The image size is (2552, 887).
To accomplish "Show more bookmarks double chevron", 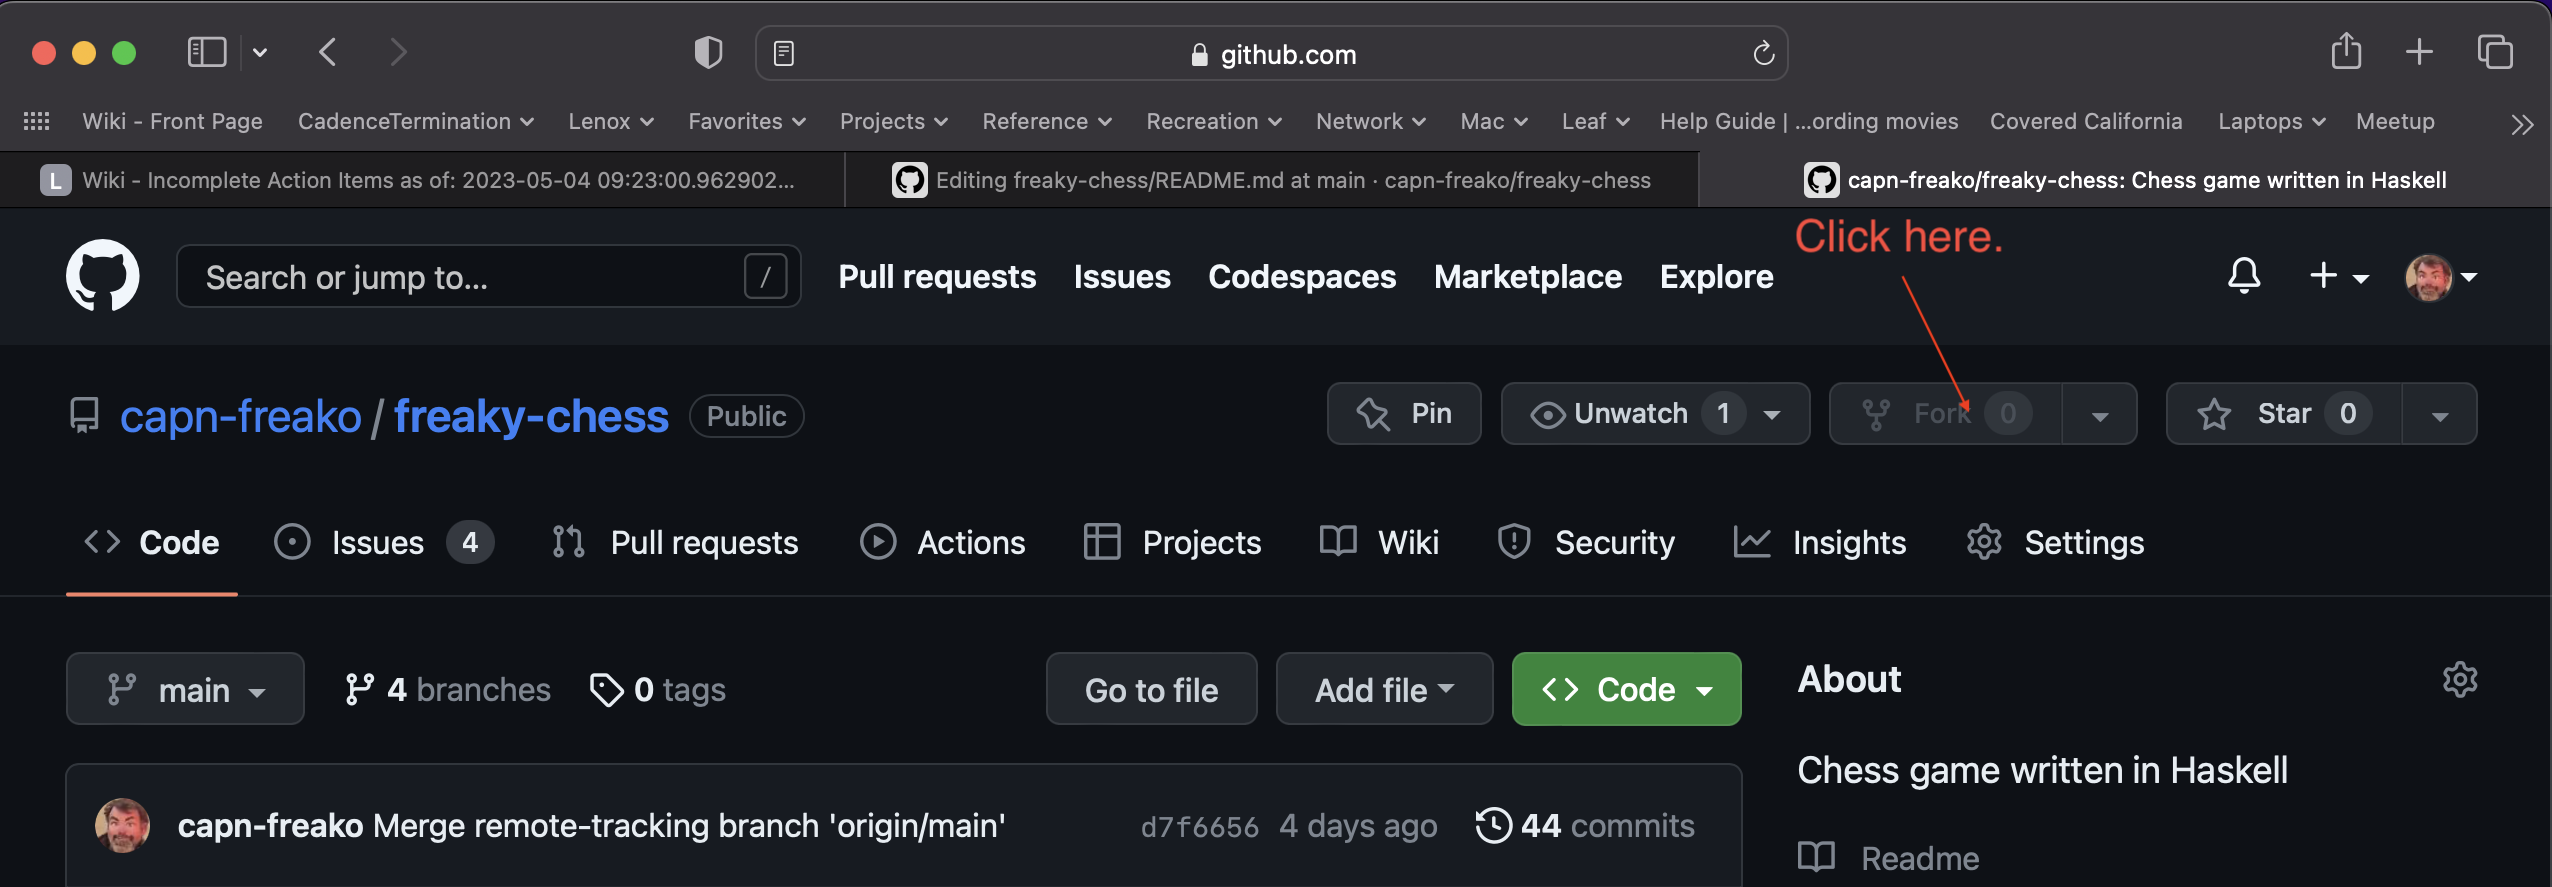I will click(2522, 124).
